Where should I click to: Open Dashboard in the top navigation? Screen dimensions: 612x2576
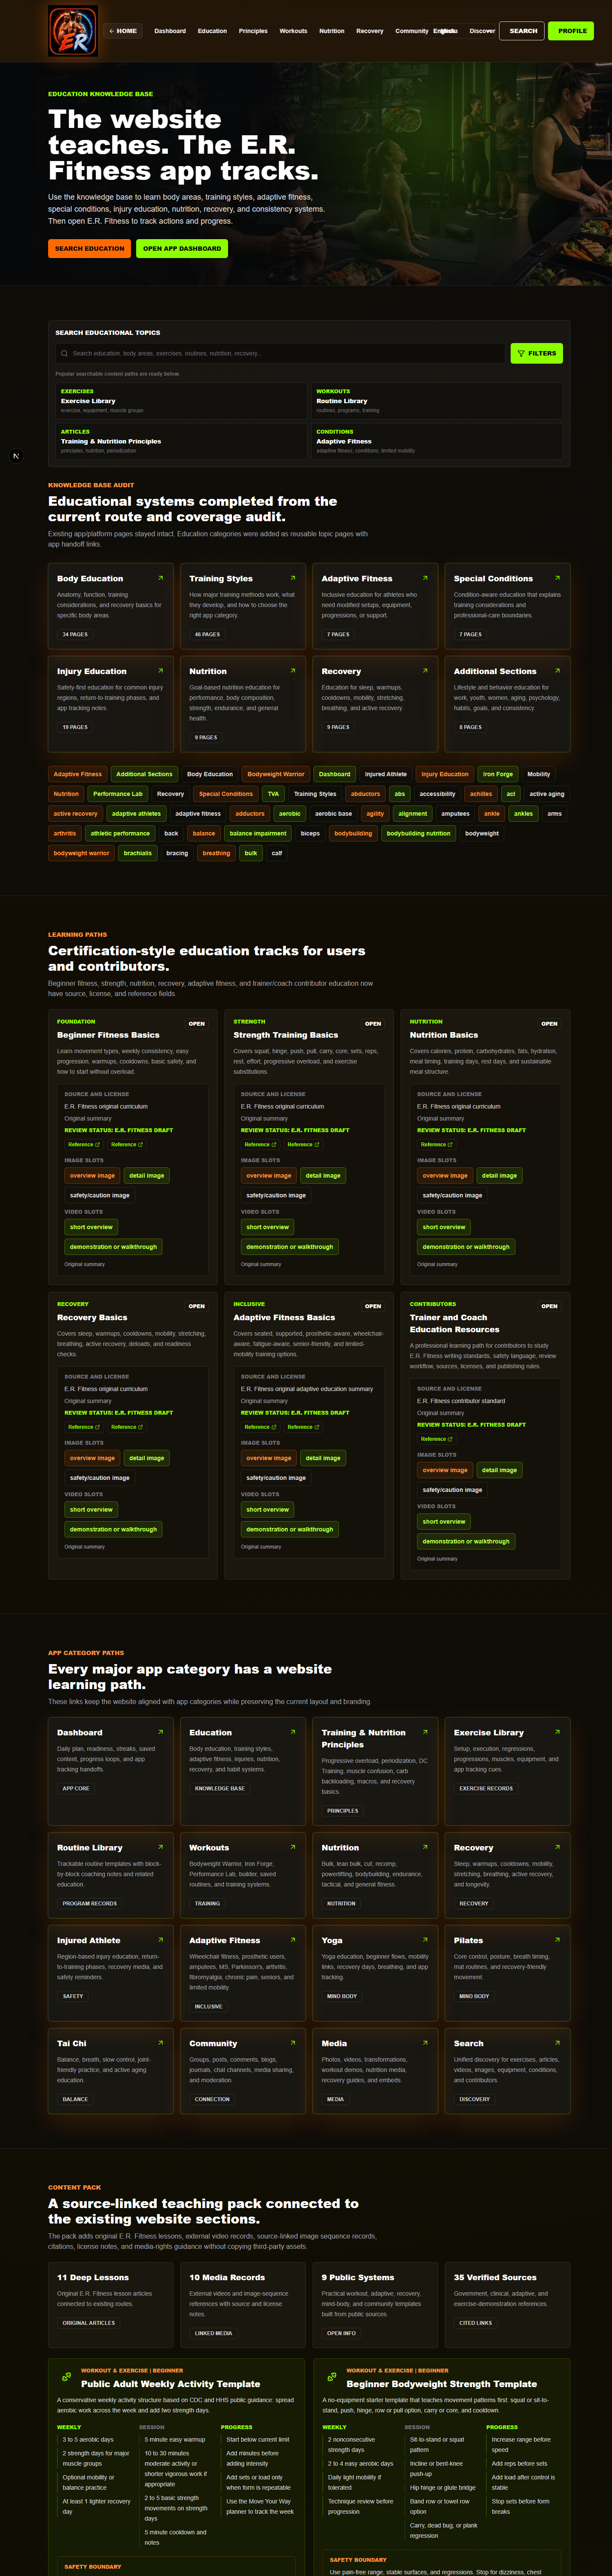[170, 31]
